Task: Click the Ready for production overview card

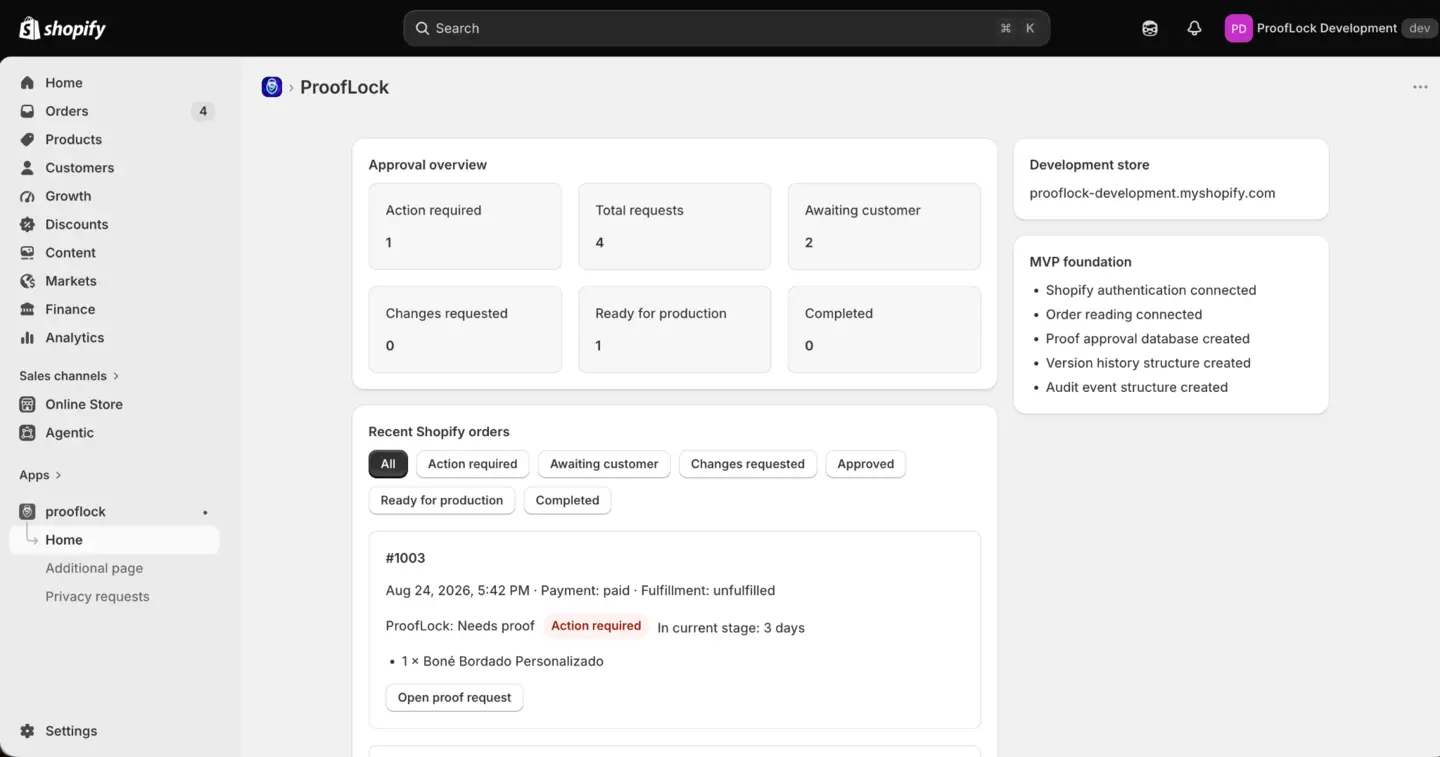Action: tap(675, 330)
